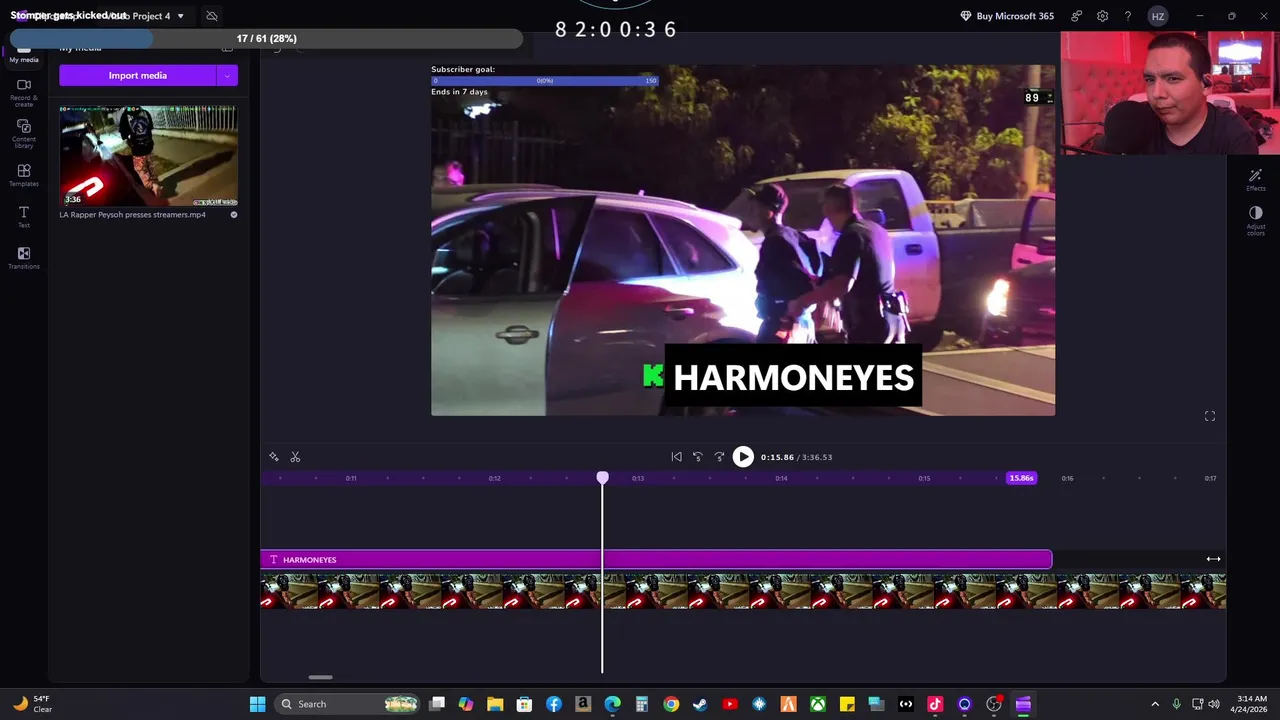Click the microphone tray icon
The image size is (1280, 720).
[x=1177, y=704]
